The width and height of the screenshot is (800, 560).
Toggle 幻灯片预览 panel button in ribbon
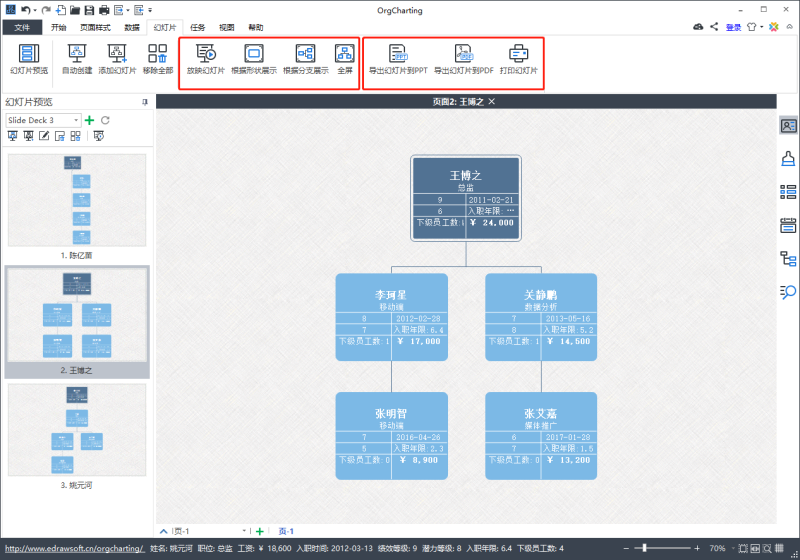tap(29, 59)
